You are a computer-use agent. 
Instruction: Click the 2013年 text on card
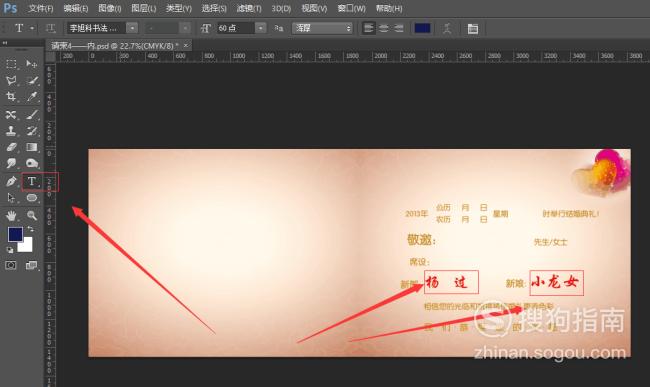[x=416, y=214]
